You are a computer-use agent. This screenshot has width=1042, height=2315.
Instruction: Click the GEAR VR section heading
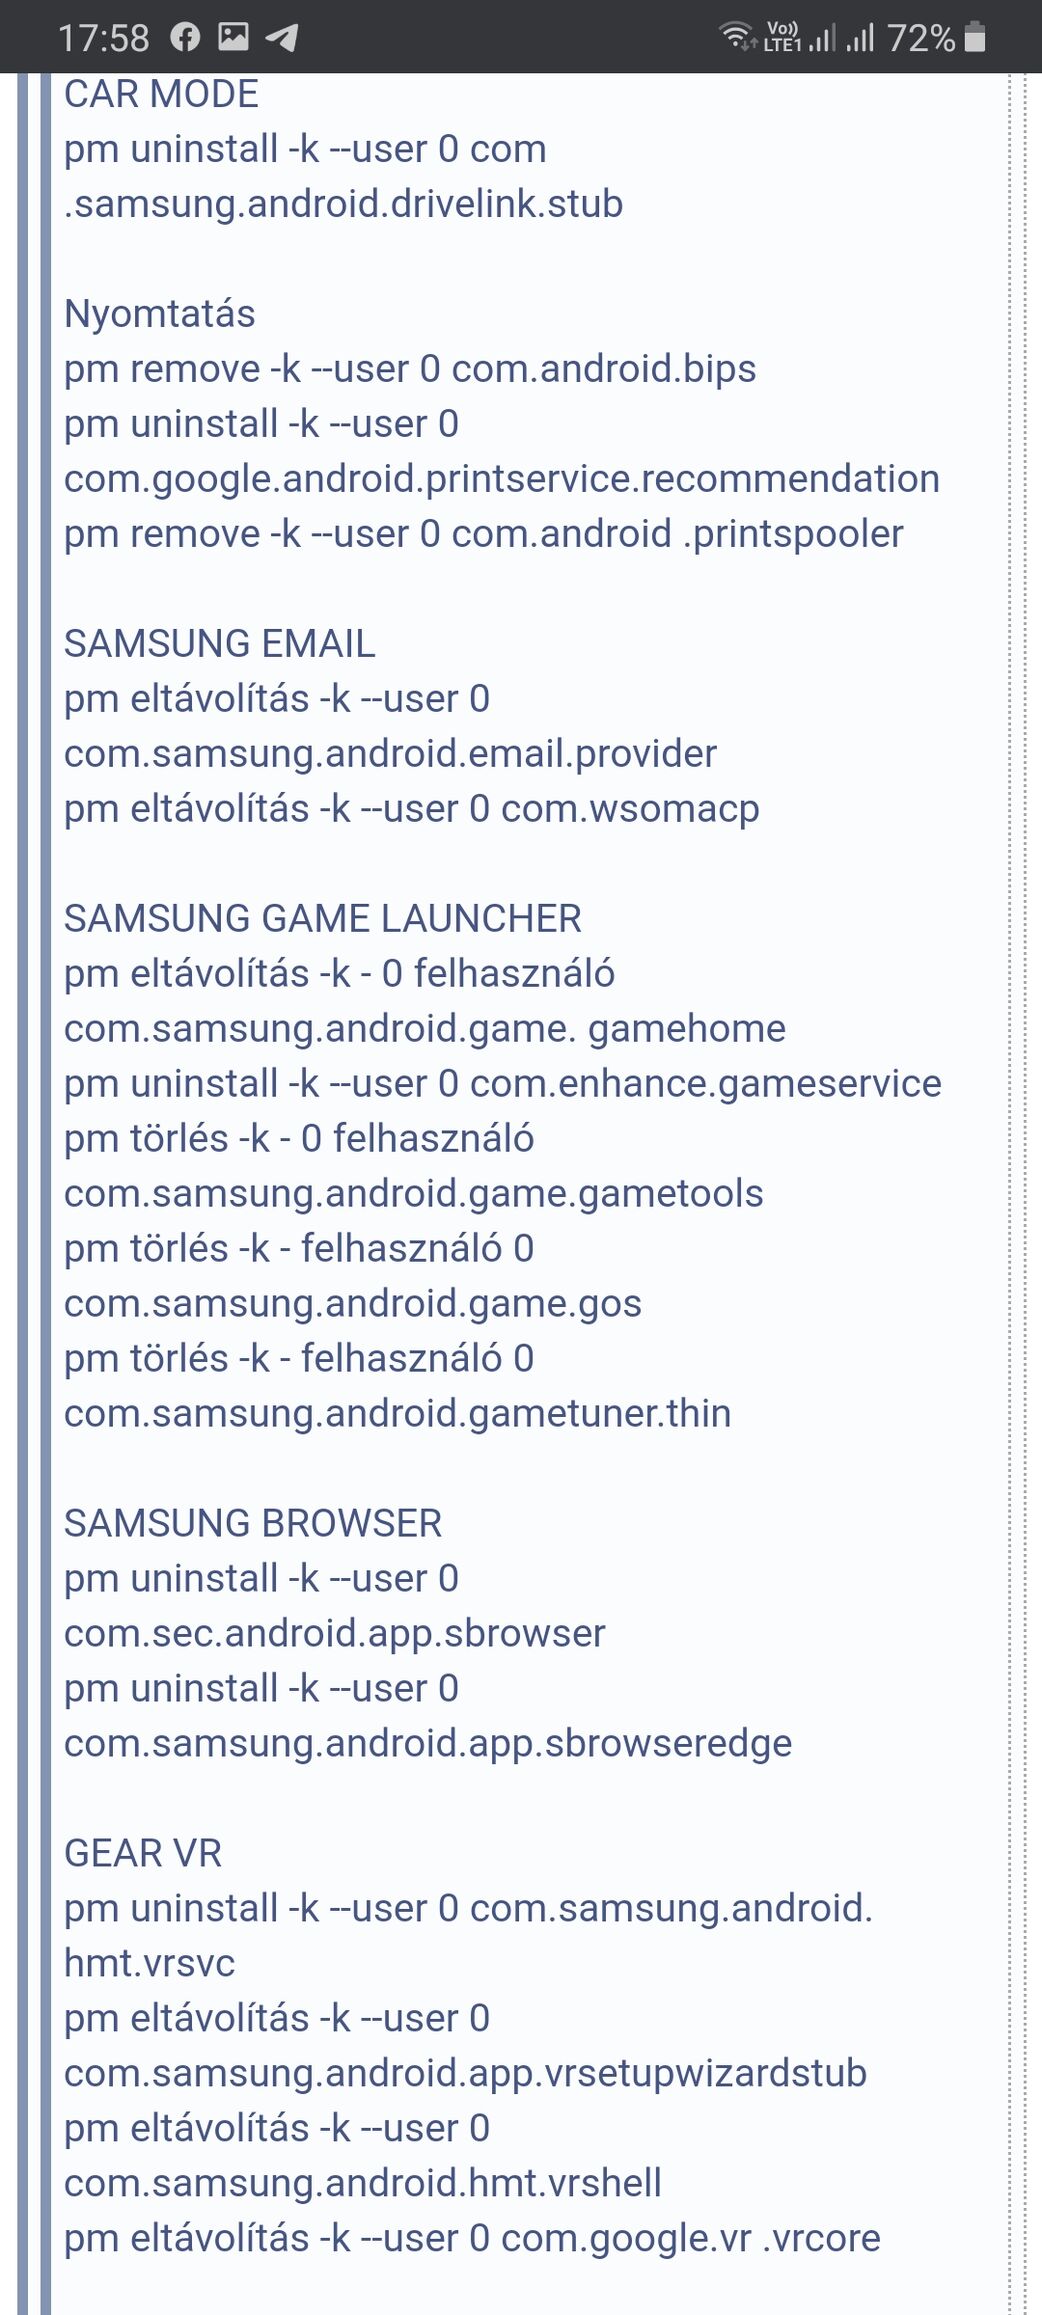pos(143,1854)
